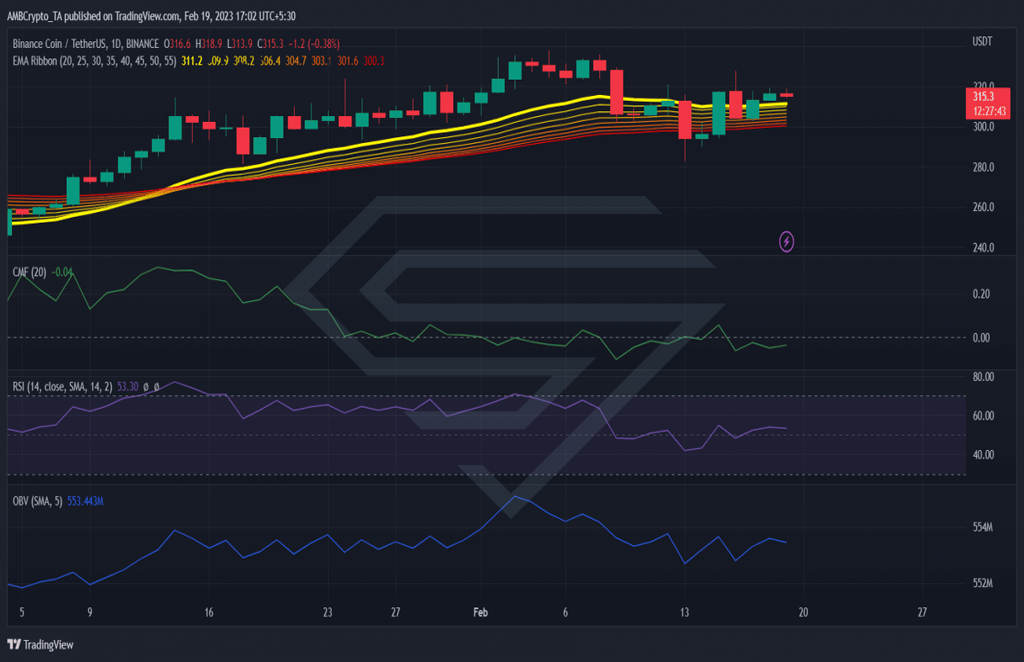This screenshot has height=662, width=1024.
Task: Click the EMA Ribbon indicator legend
Action: point(95,61)
